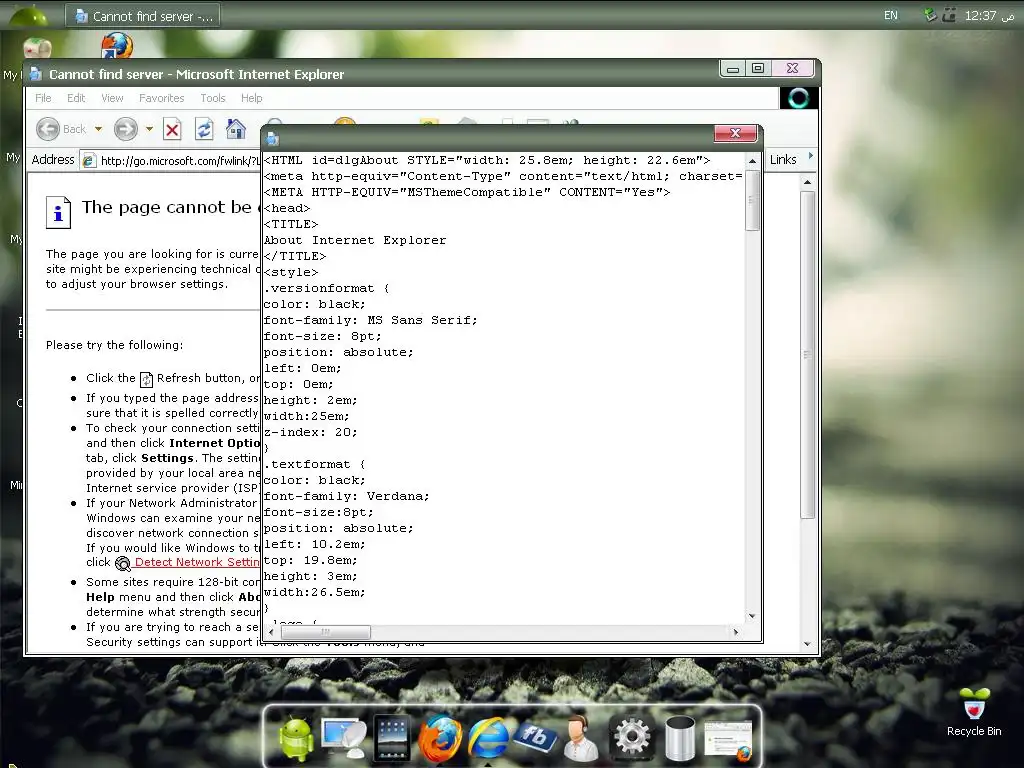The image size is (1024, 768).
Task: Click the source view scroll down arrow
Action: point(752,616)
